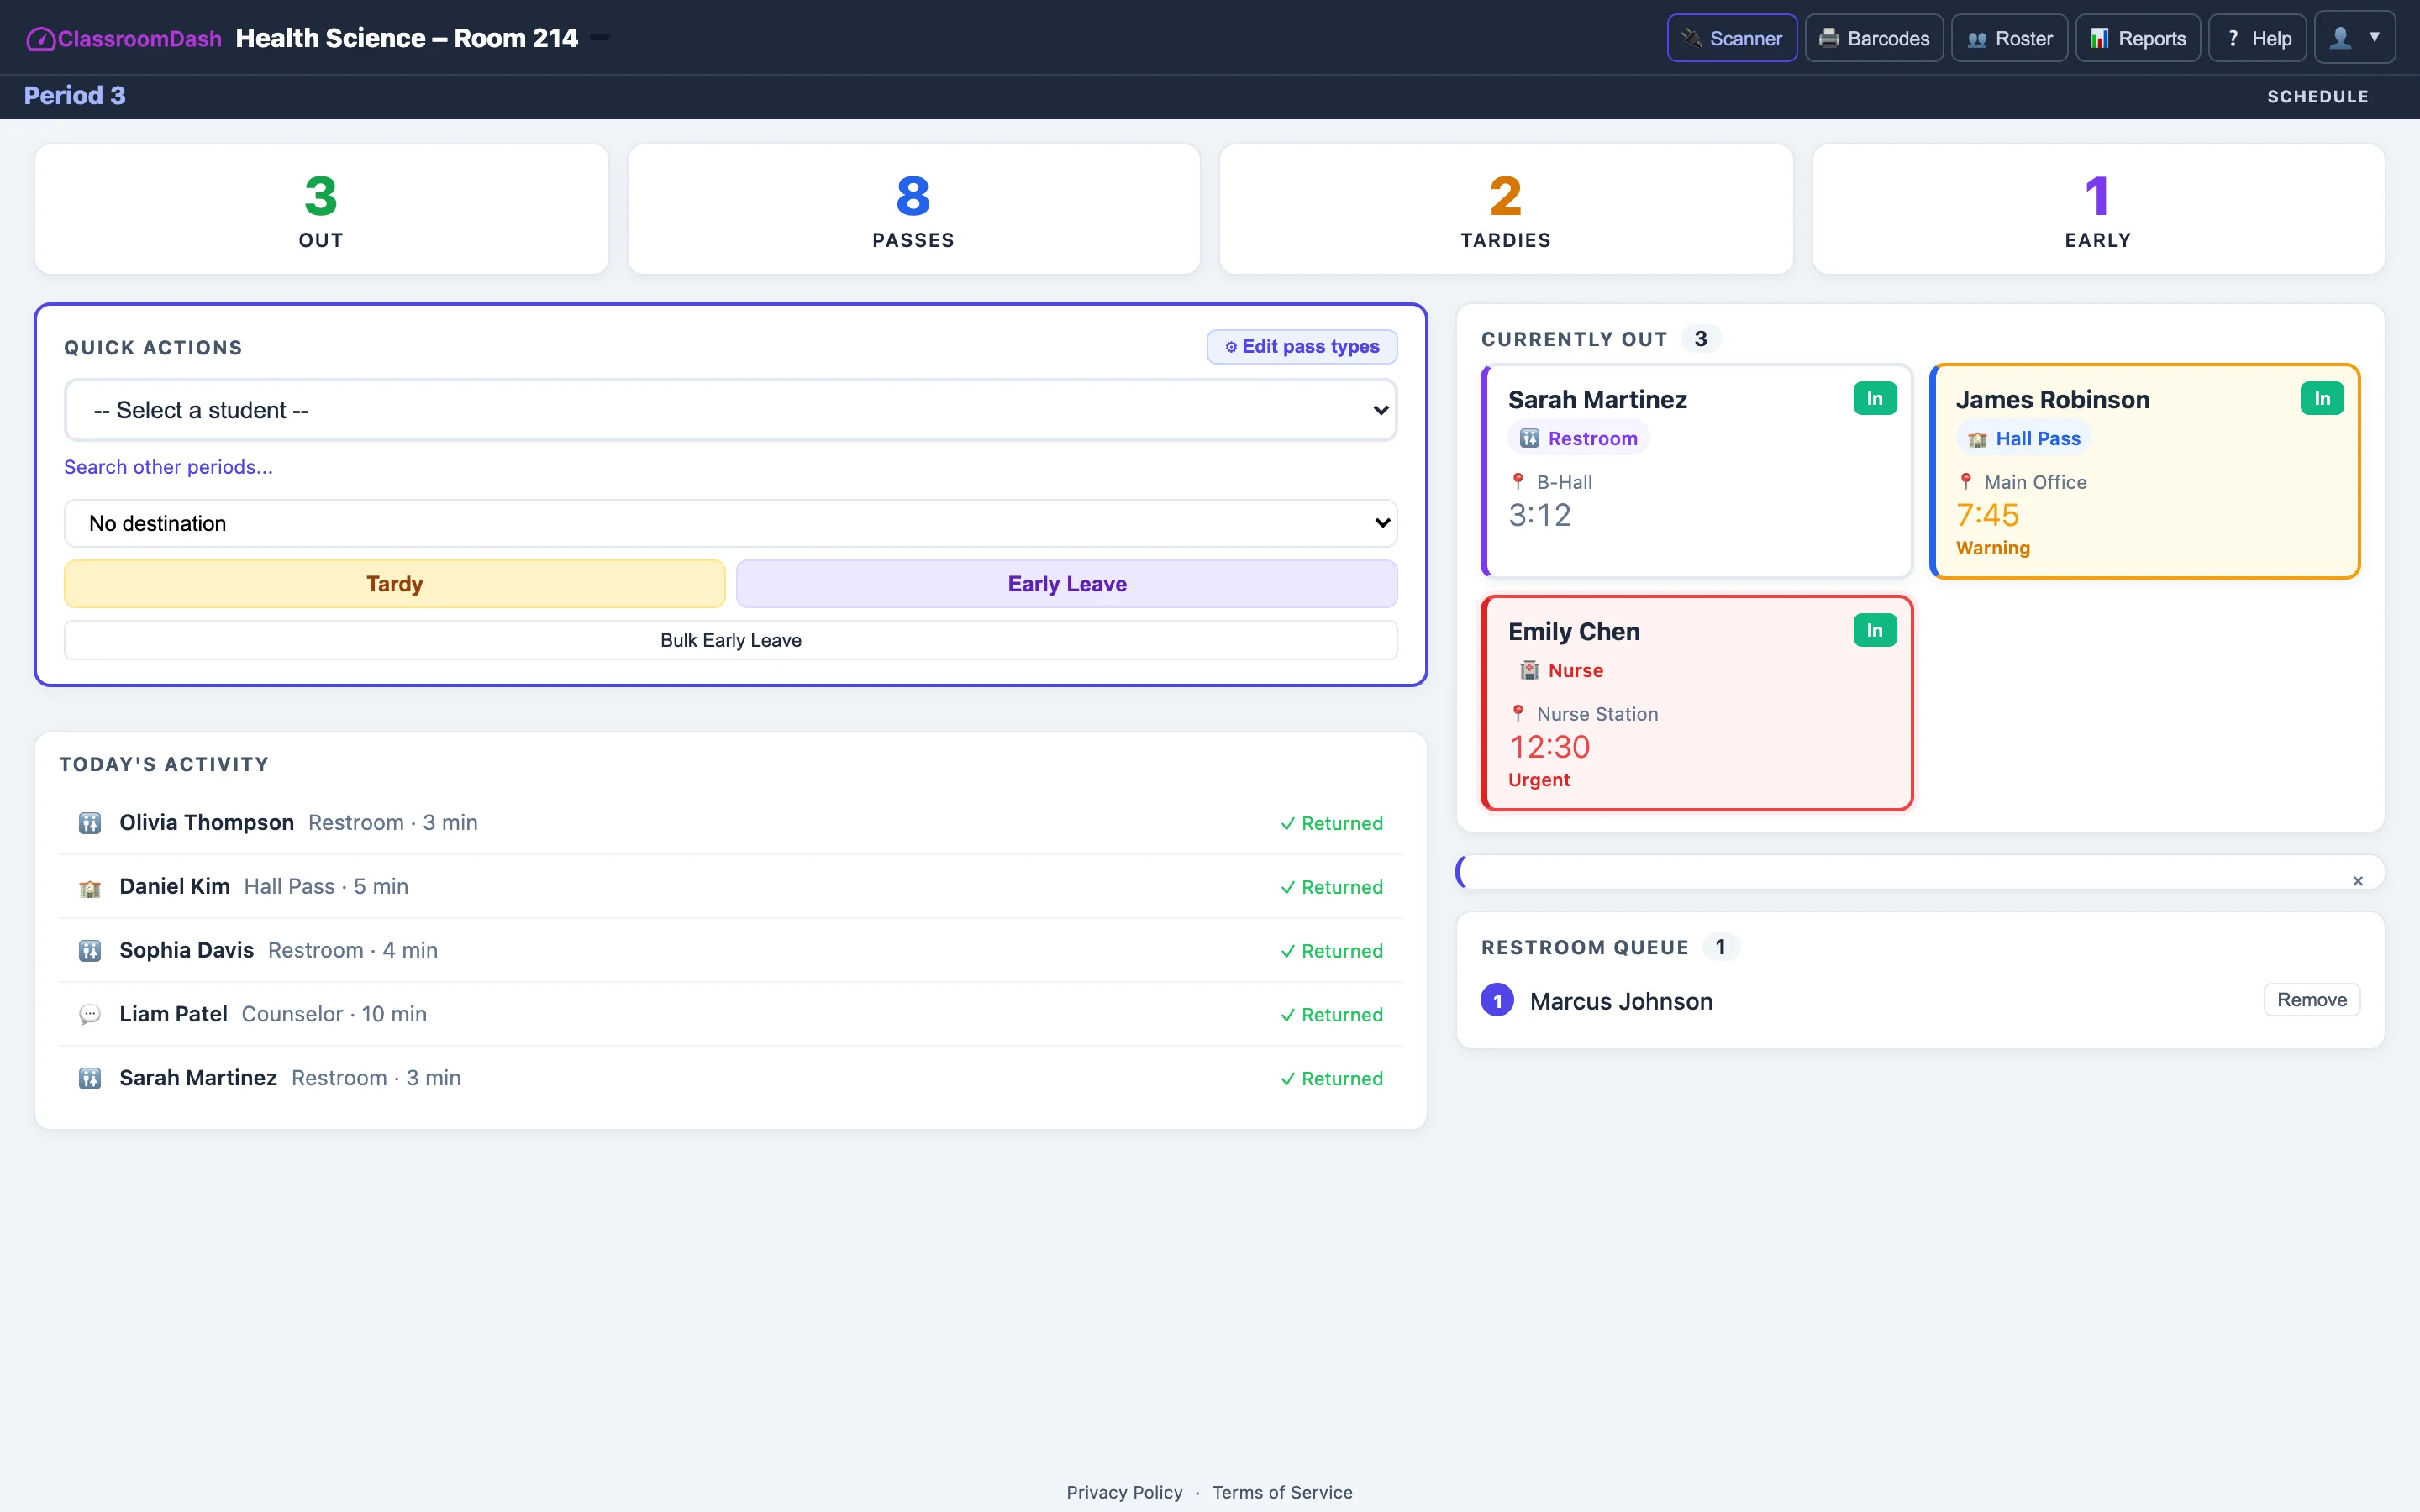View the Reports chart
This screenshot has height=1512, width=2420.
(x=2138, y=37)
